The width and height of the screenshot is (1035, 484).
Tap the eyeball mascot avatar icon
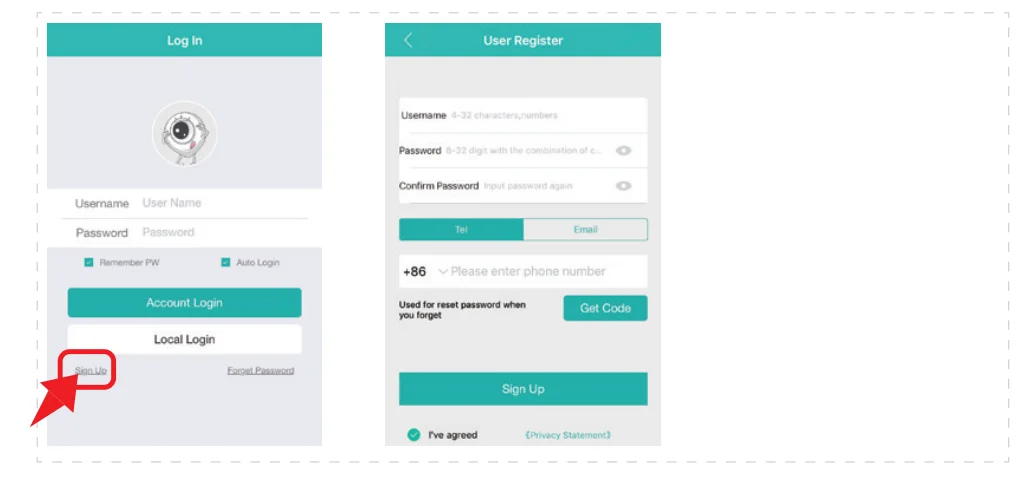[x=184, y=133]
